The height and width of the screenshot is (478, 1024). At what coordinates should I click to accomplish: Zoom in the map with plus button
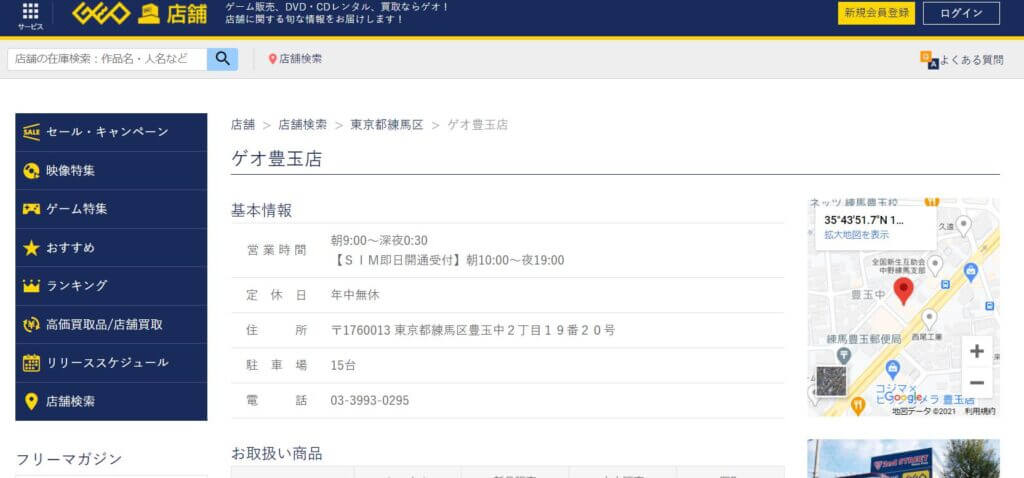pyautogui.click(x=977, y=351)
